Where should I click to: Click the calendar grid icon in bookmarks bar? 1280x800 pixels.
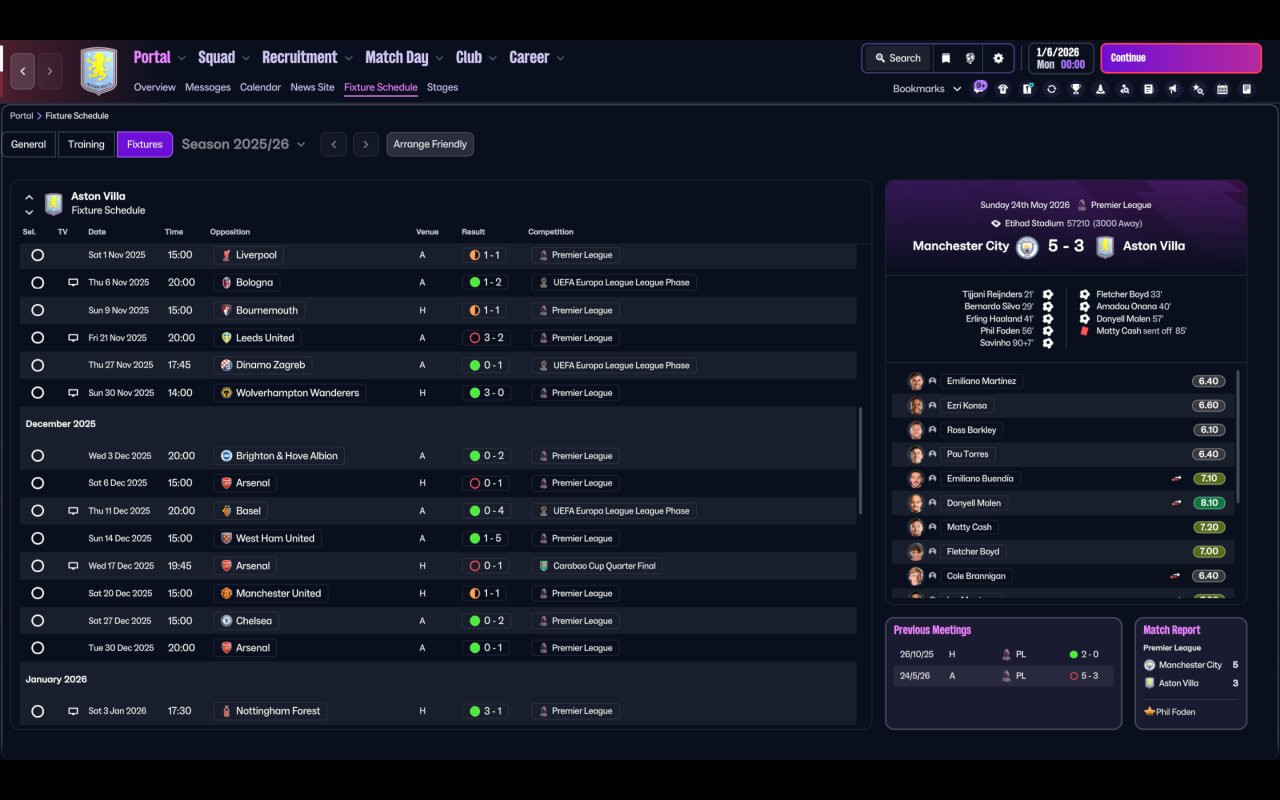pyautogui.click(x=1222, y=89)
